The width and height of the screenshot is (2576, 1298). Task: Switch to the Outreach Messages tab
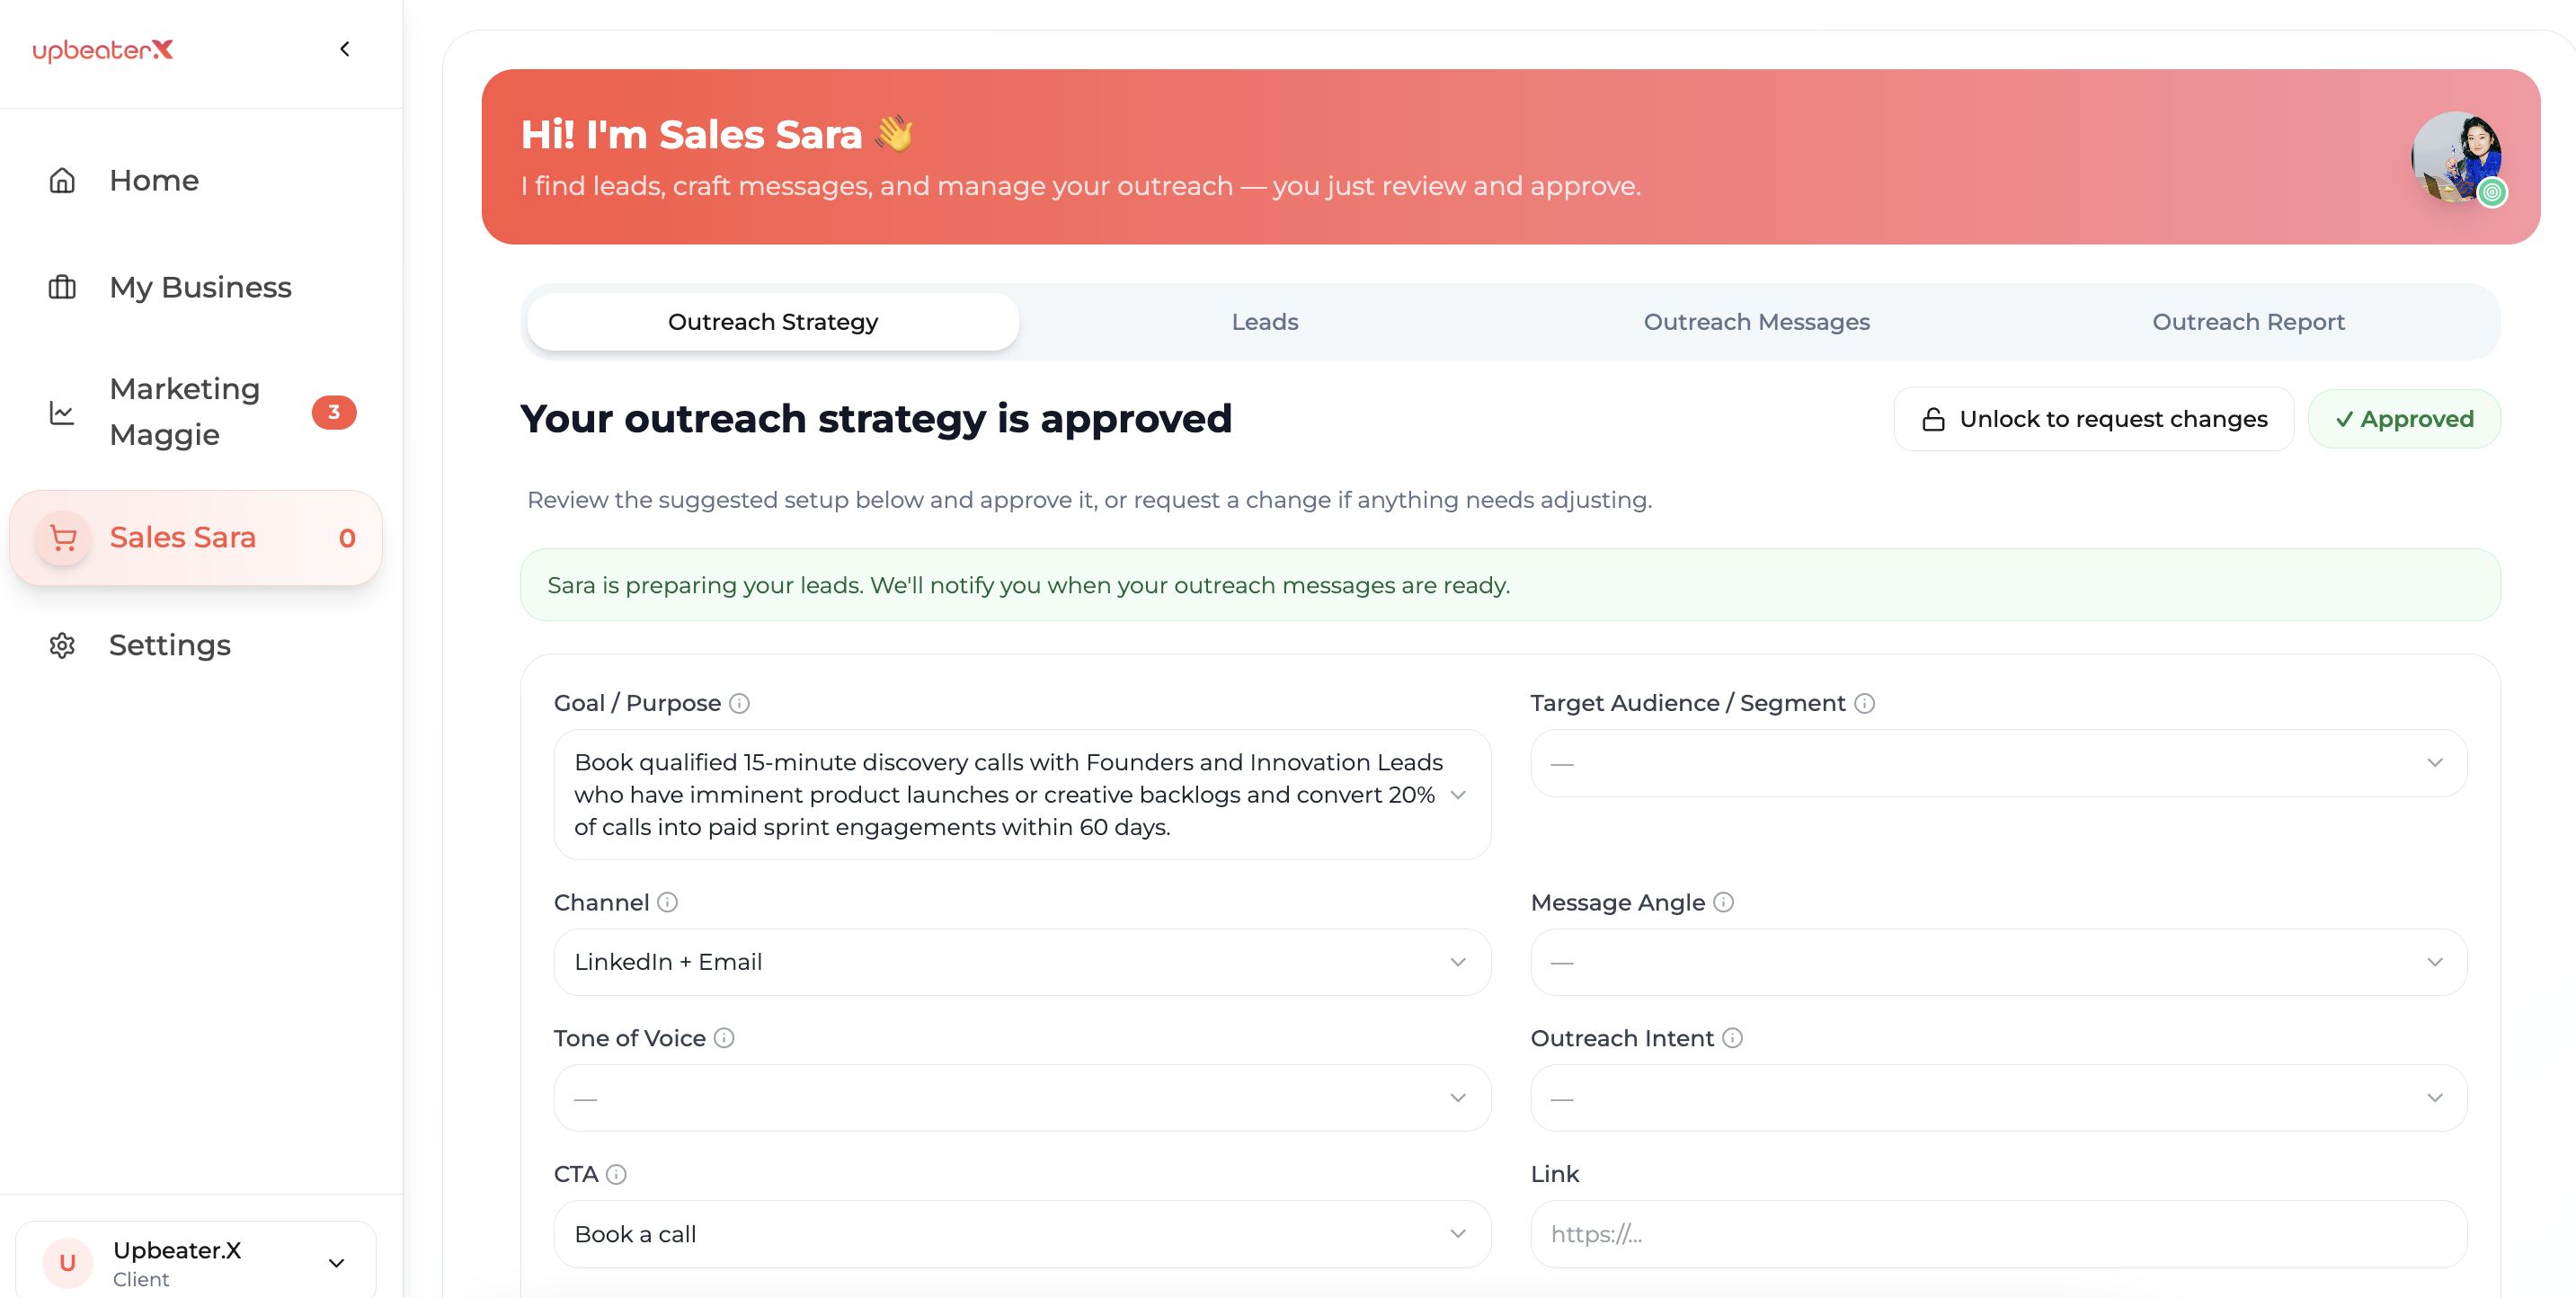point(1757,322)
